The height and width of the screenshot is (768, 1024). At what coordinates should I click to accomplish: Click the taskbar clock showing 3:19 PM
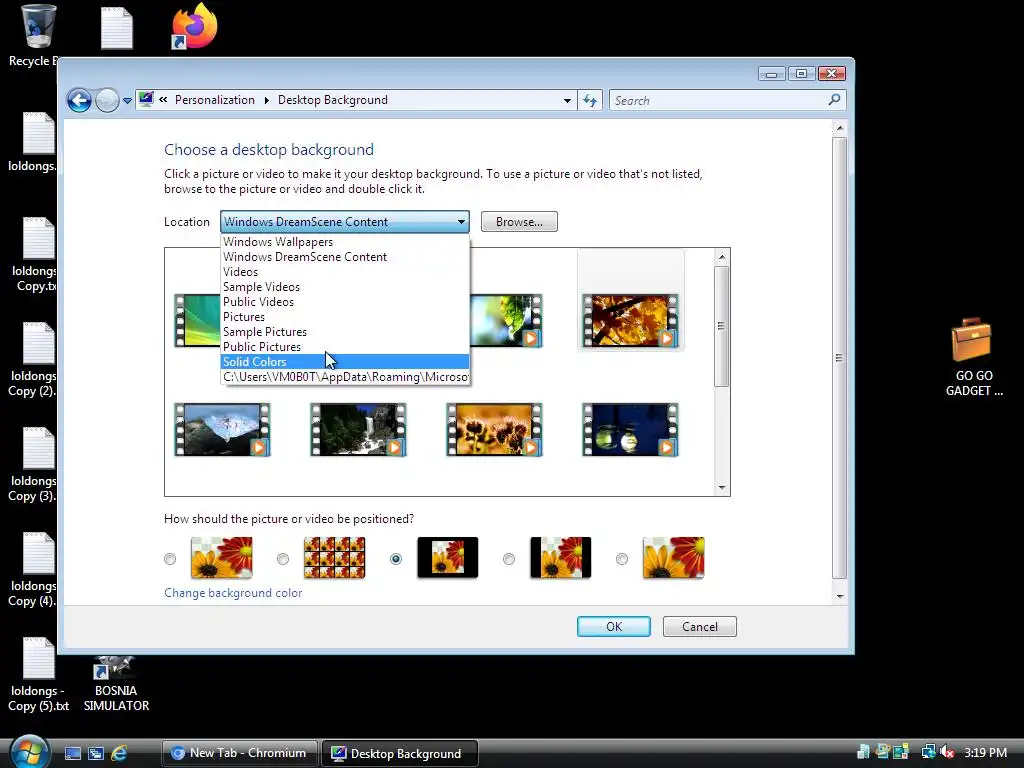[x=985, y=752]
